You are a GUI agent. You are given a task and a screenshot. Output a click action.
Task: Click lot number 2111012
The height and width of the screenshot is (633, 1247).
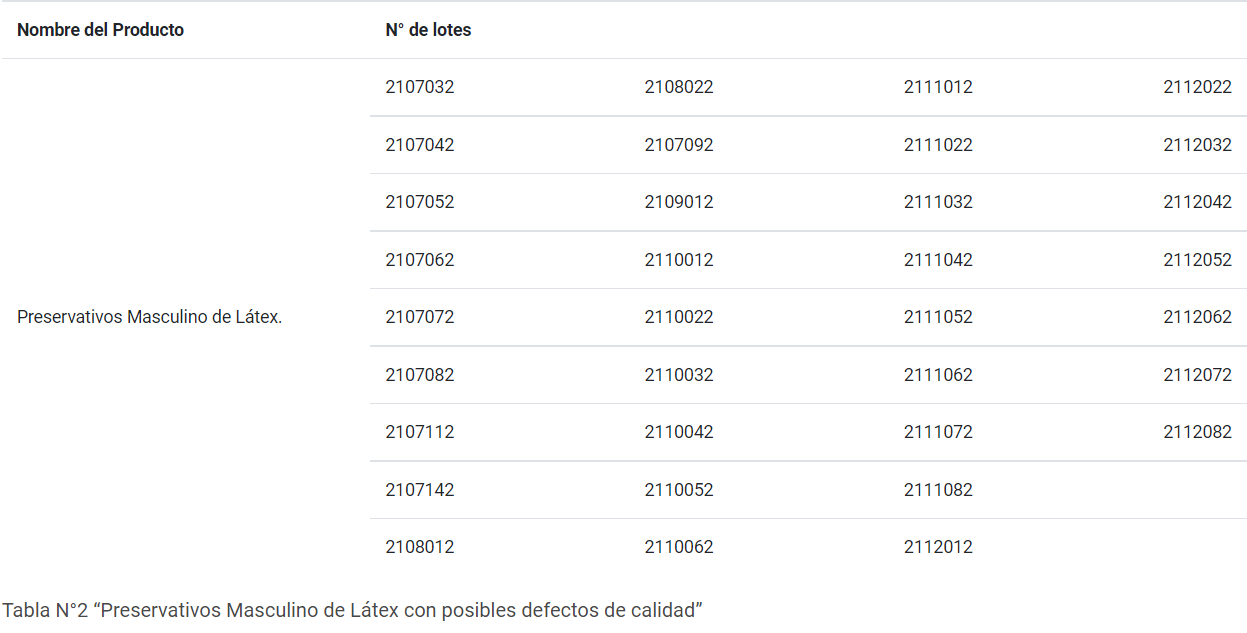[938, 87]
